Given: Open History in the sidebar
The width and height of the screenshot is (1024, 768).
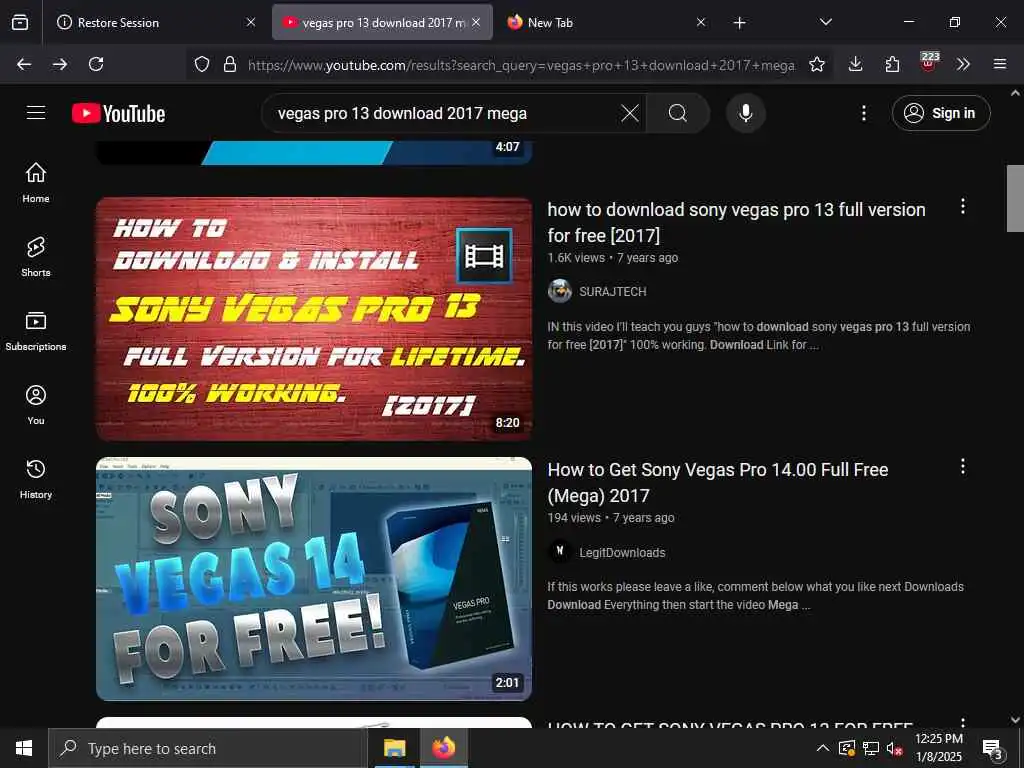Looking at the screenshot, I should [36, 479].
